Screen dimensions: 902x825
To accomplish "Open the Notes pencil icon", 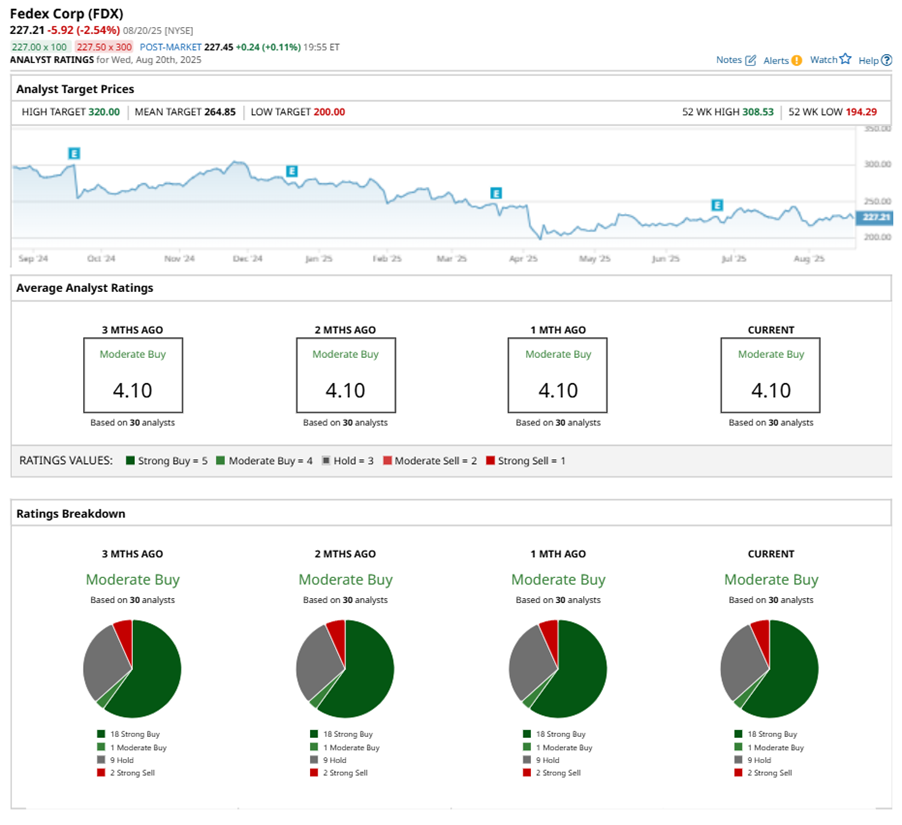I will [750, 60].
